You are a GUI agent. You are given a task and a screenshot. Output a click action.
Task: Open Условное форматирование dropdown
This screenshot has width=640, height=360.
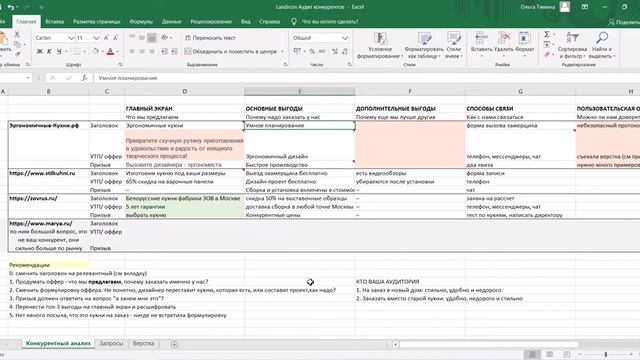[x=380, y=45]
